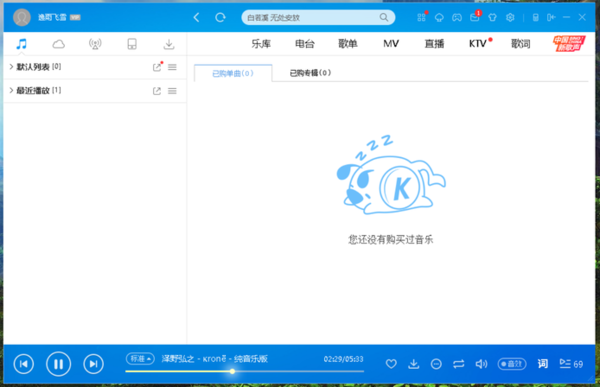Open the game controller icon

coord(457,18)
